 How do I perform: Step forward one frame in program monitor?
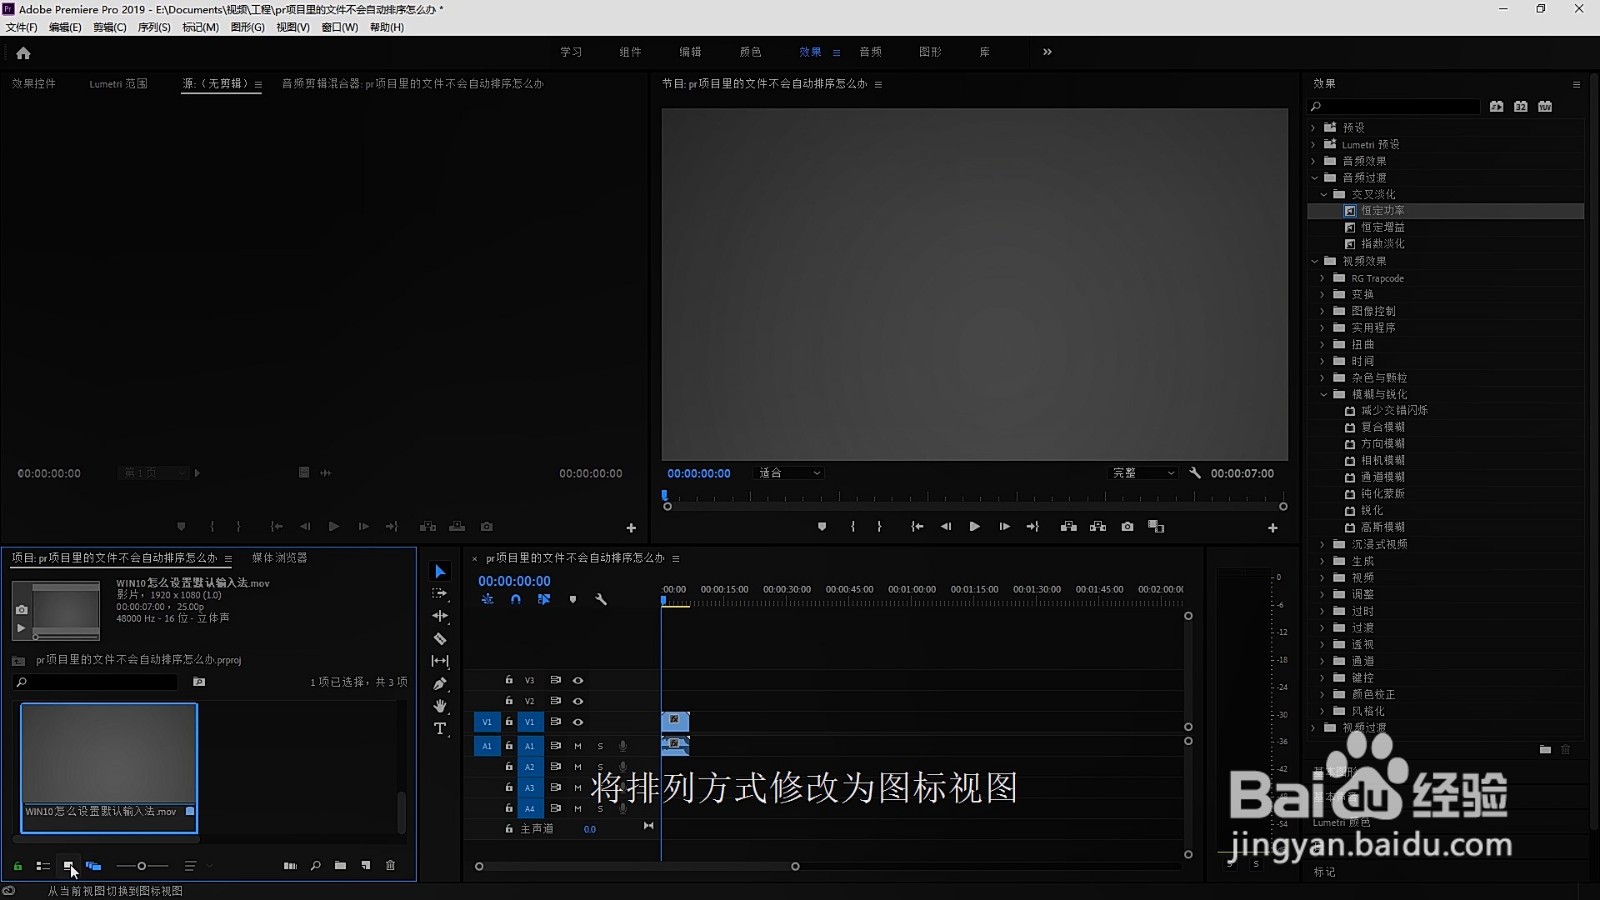coord(1004,527)
